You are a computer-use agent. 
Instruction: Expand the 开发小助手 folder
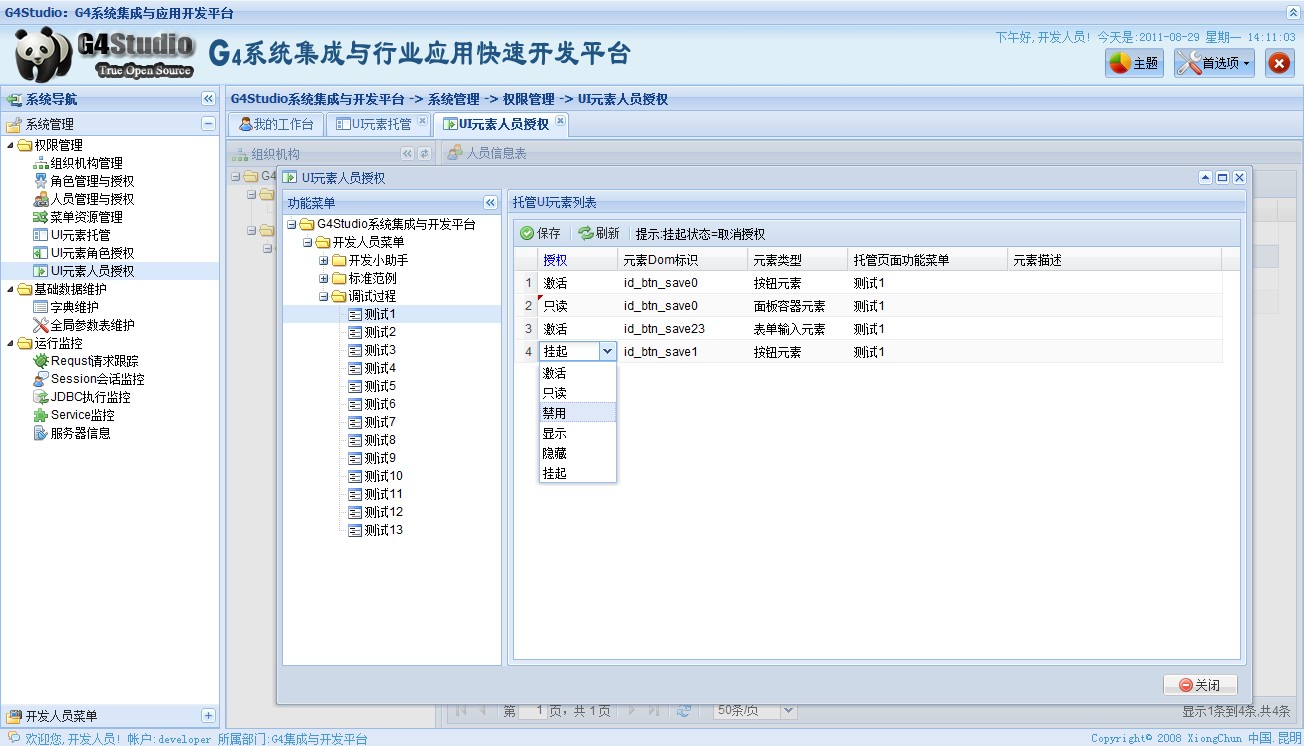324,261
